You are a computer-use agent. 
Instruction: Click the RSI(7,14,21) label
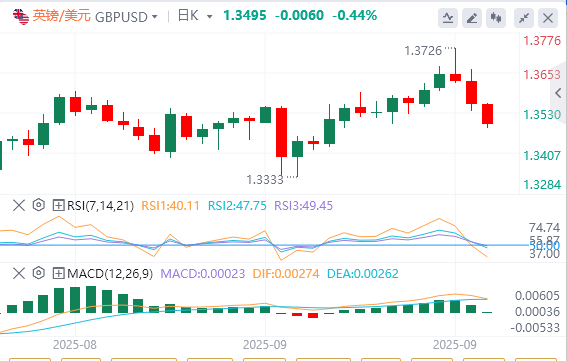point(101,205)
